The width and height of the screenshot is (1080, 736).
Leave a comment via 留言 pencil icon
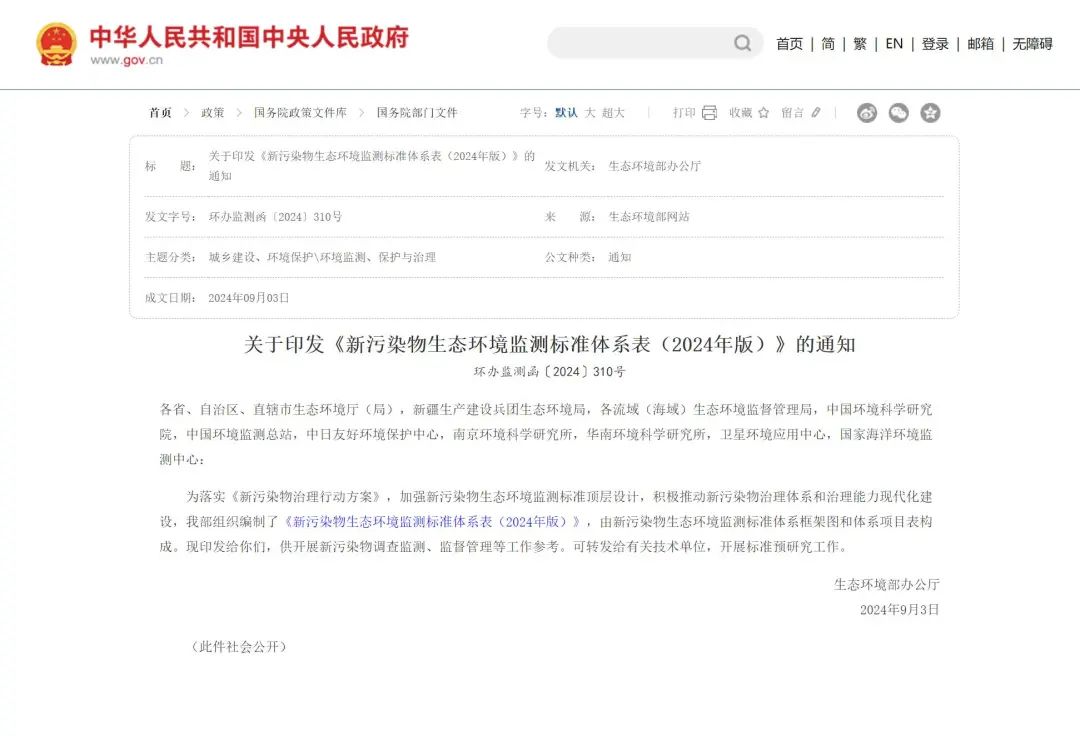tap(816, 112)
